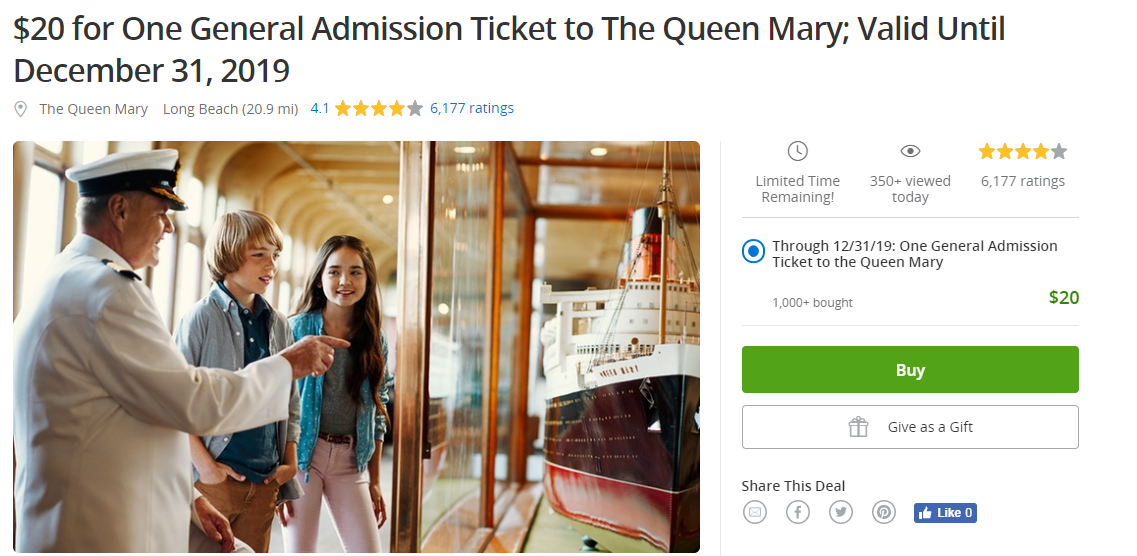
Task: Select the One General Admission radio option
Action: click(x=753, y=250)
